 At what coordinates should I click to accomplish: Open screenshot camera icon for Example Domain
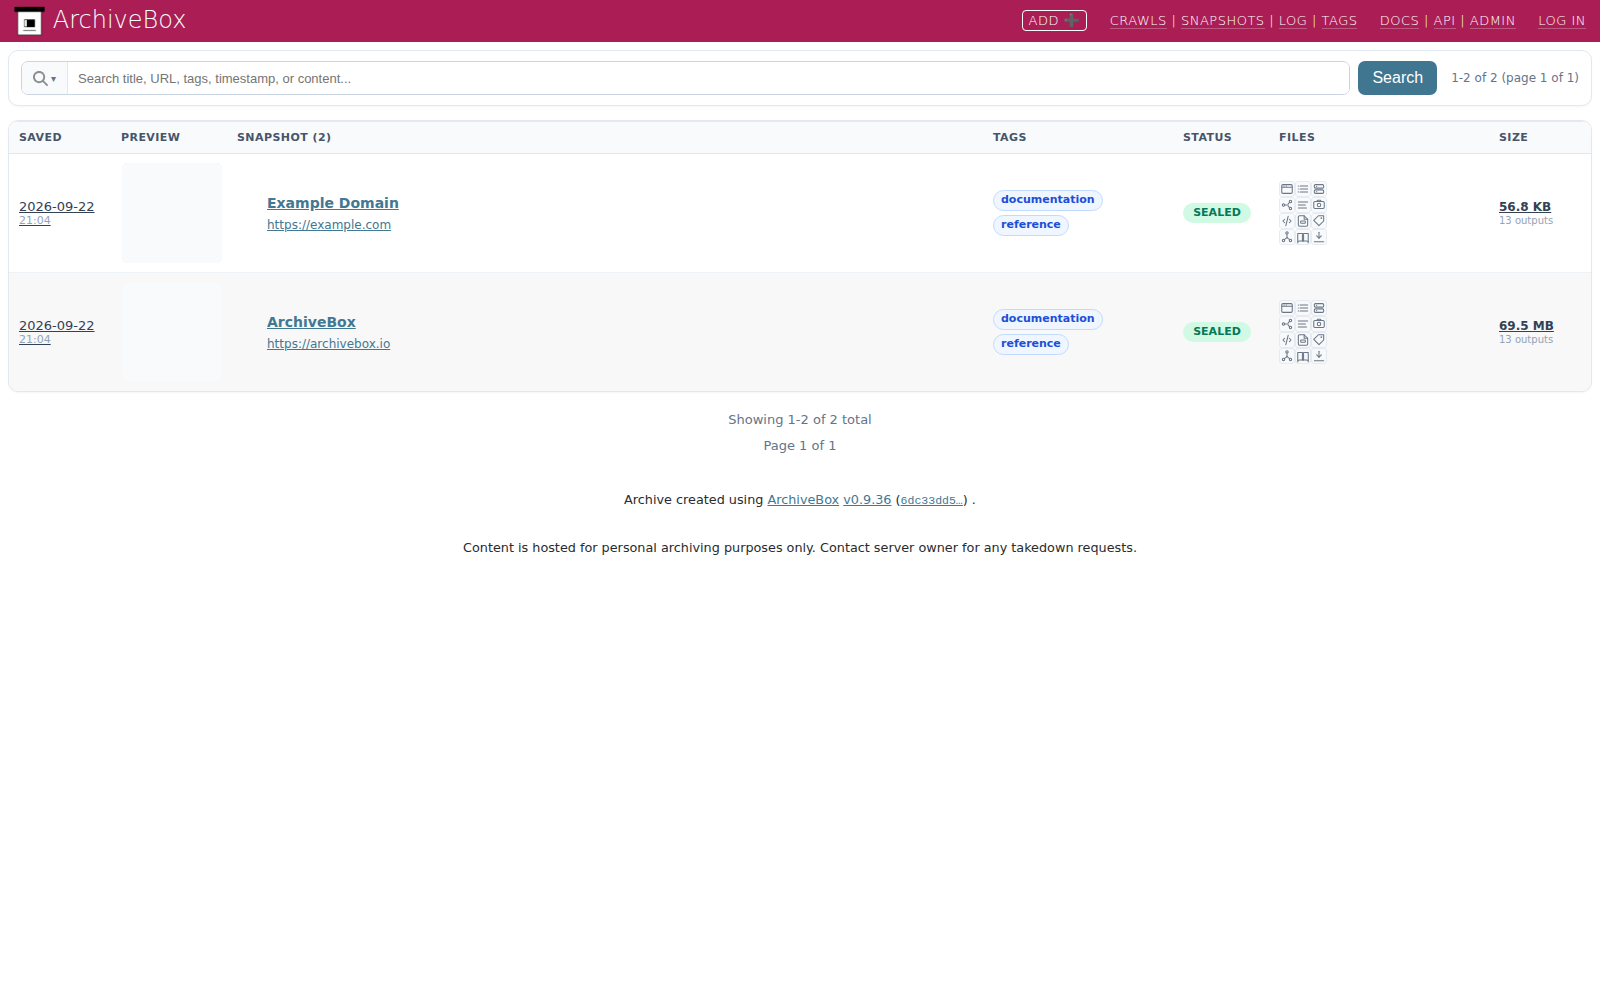(x=1319, y=205)
